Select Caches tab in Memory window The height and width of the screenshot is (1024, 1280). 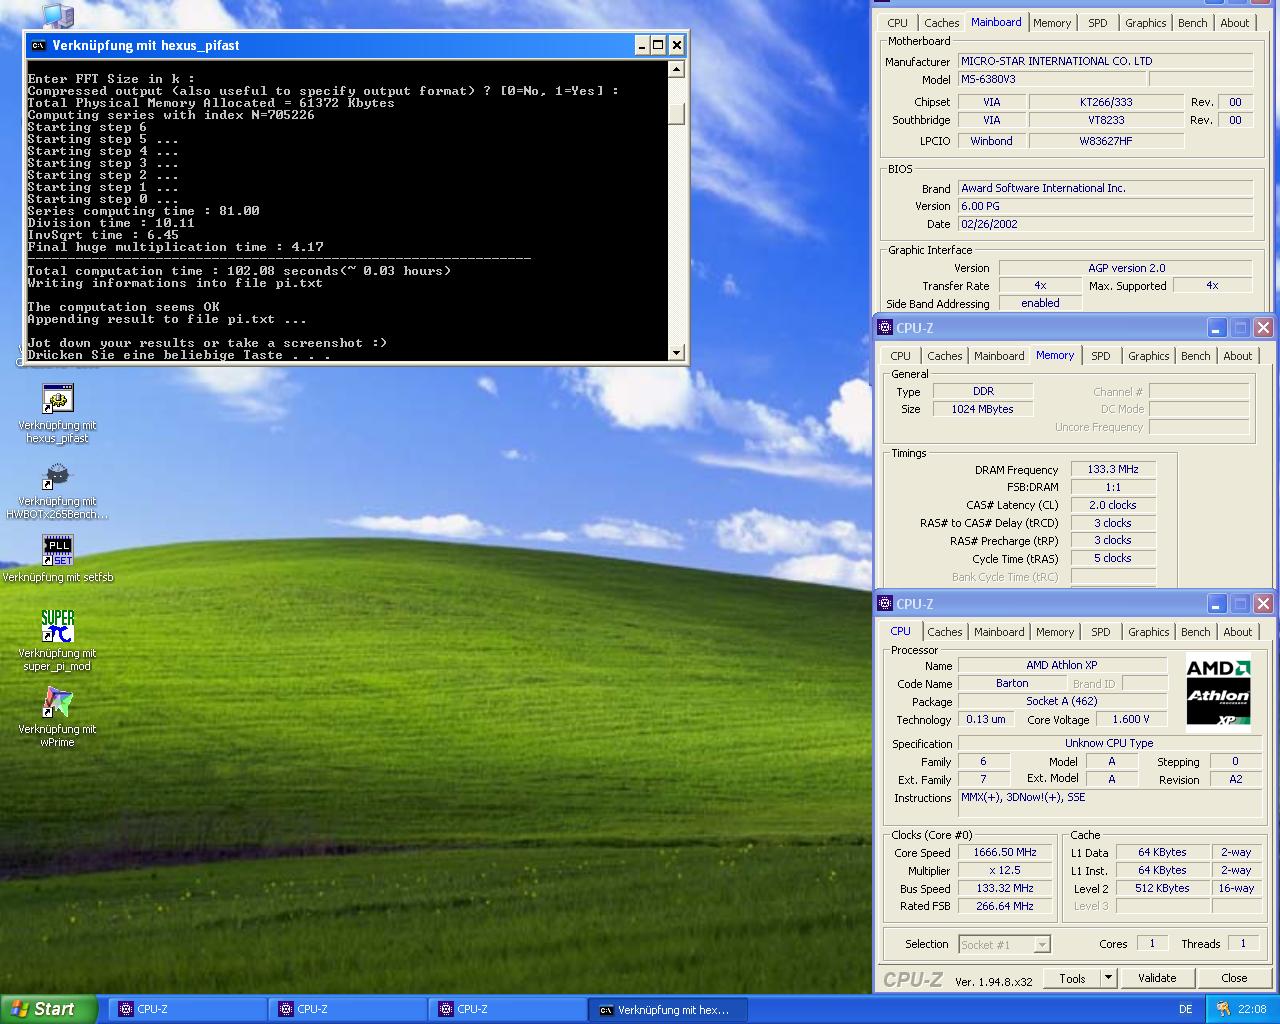pyautogui.click(x=944, y=356)
